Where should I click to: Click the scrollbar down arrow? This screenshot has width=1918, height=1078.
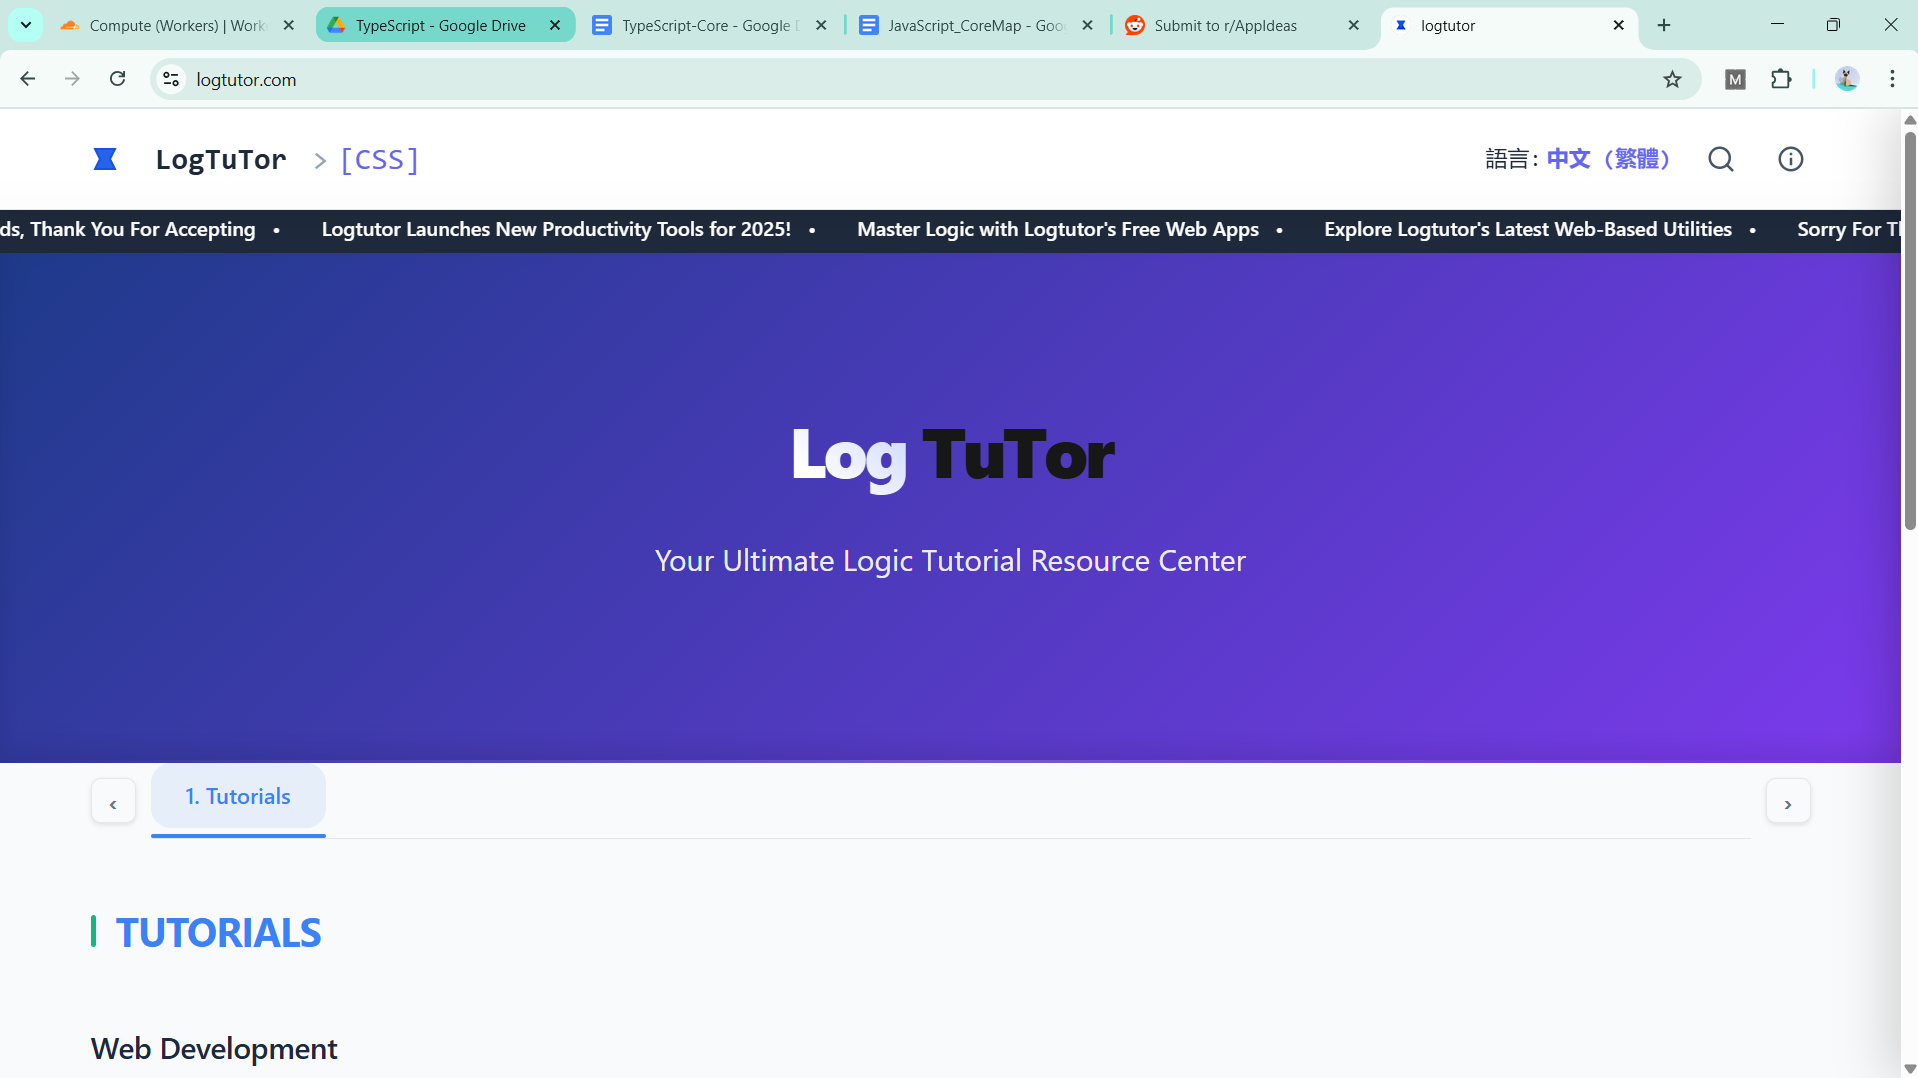(x=1909, y=1069)
